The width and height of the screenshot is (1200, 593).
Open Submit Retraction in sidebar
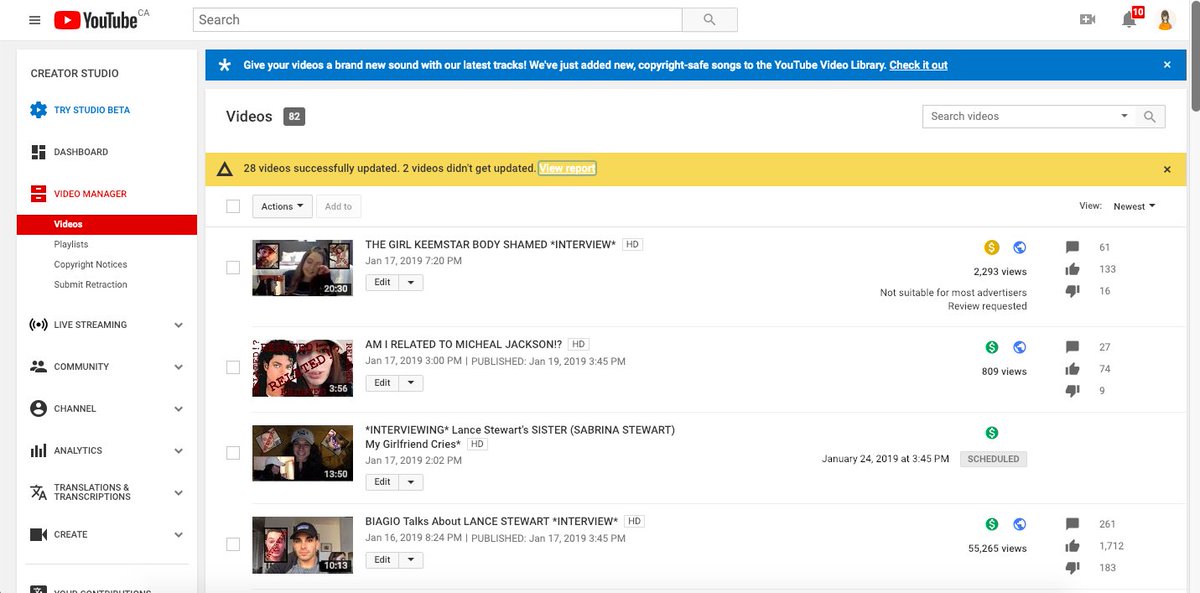(x=90, y=284)
